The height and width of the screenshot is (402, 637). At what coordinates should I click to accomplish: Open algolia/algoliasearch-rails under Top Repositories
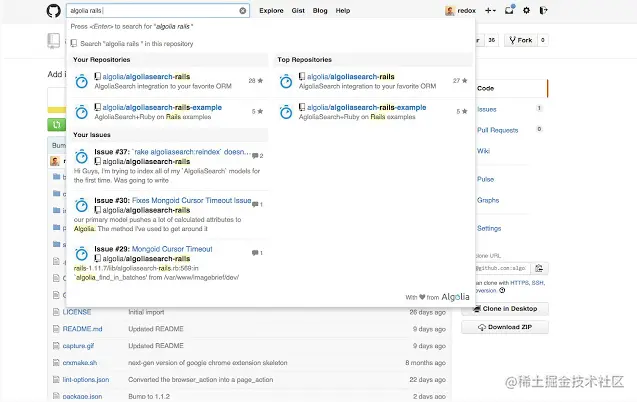coord(351,76)
